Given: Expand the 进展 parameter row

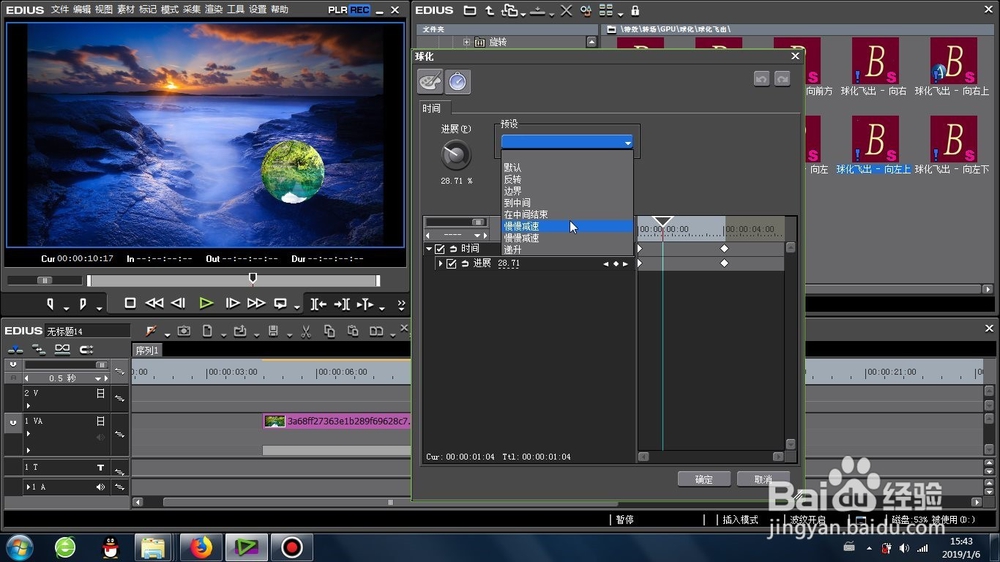Looking at the screenshot, I should click(440, 263).
